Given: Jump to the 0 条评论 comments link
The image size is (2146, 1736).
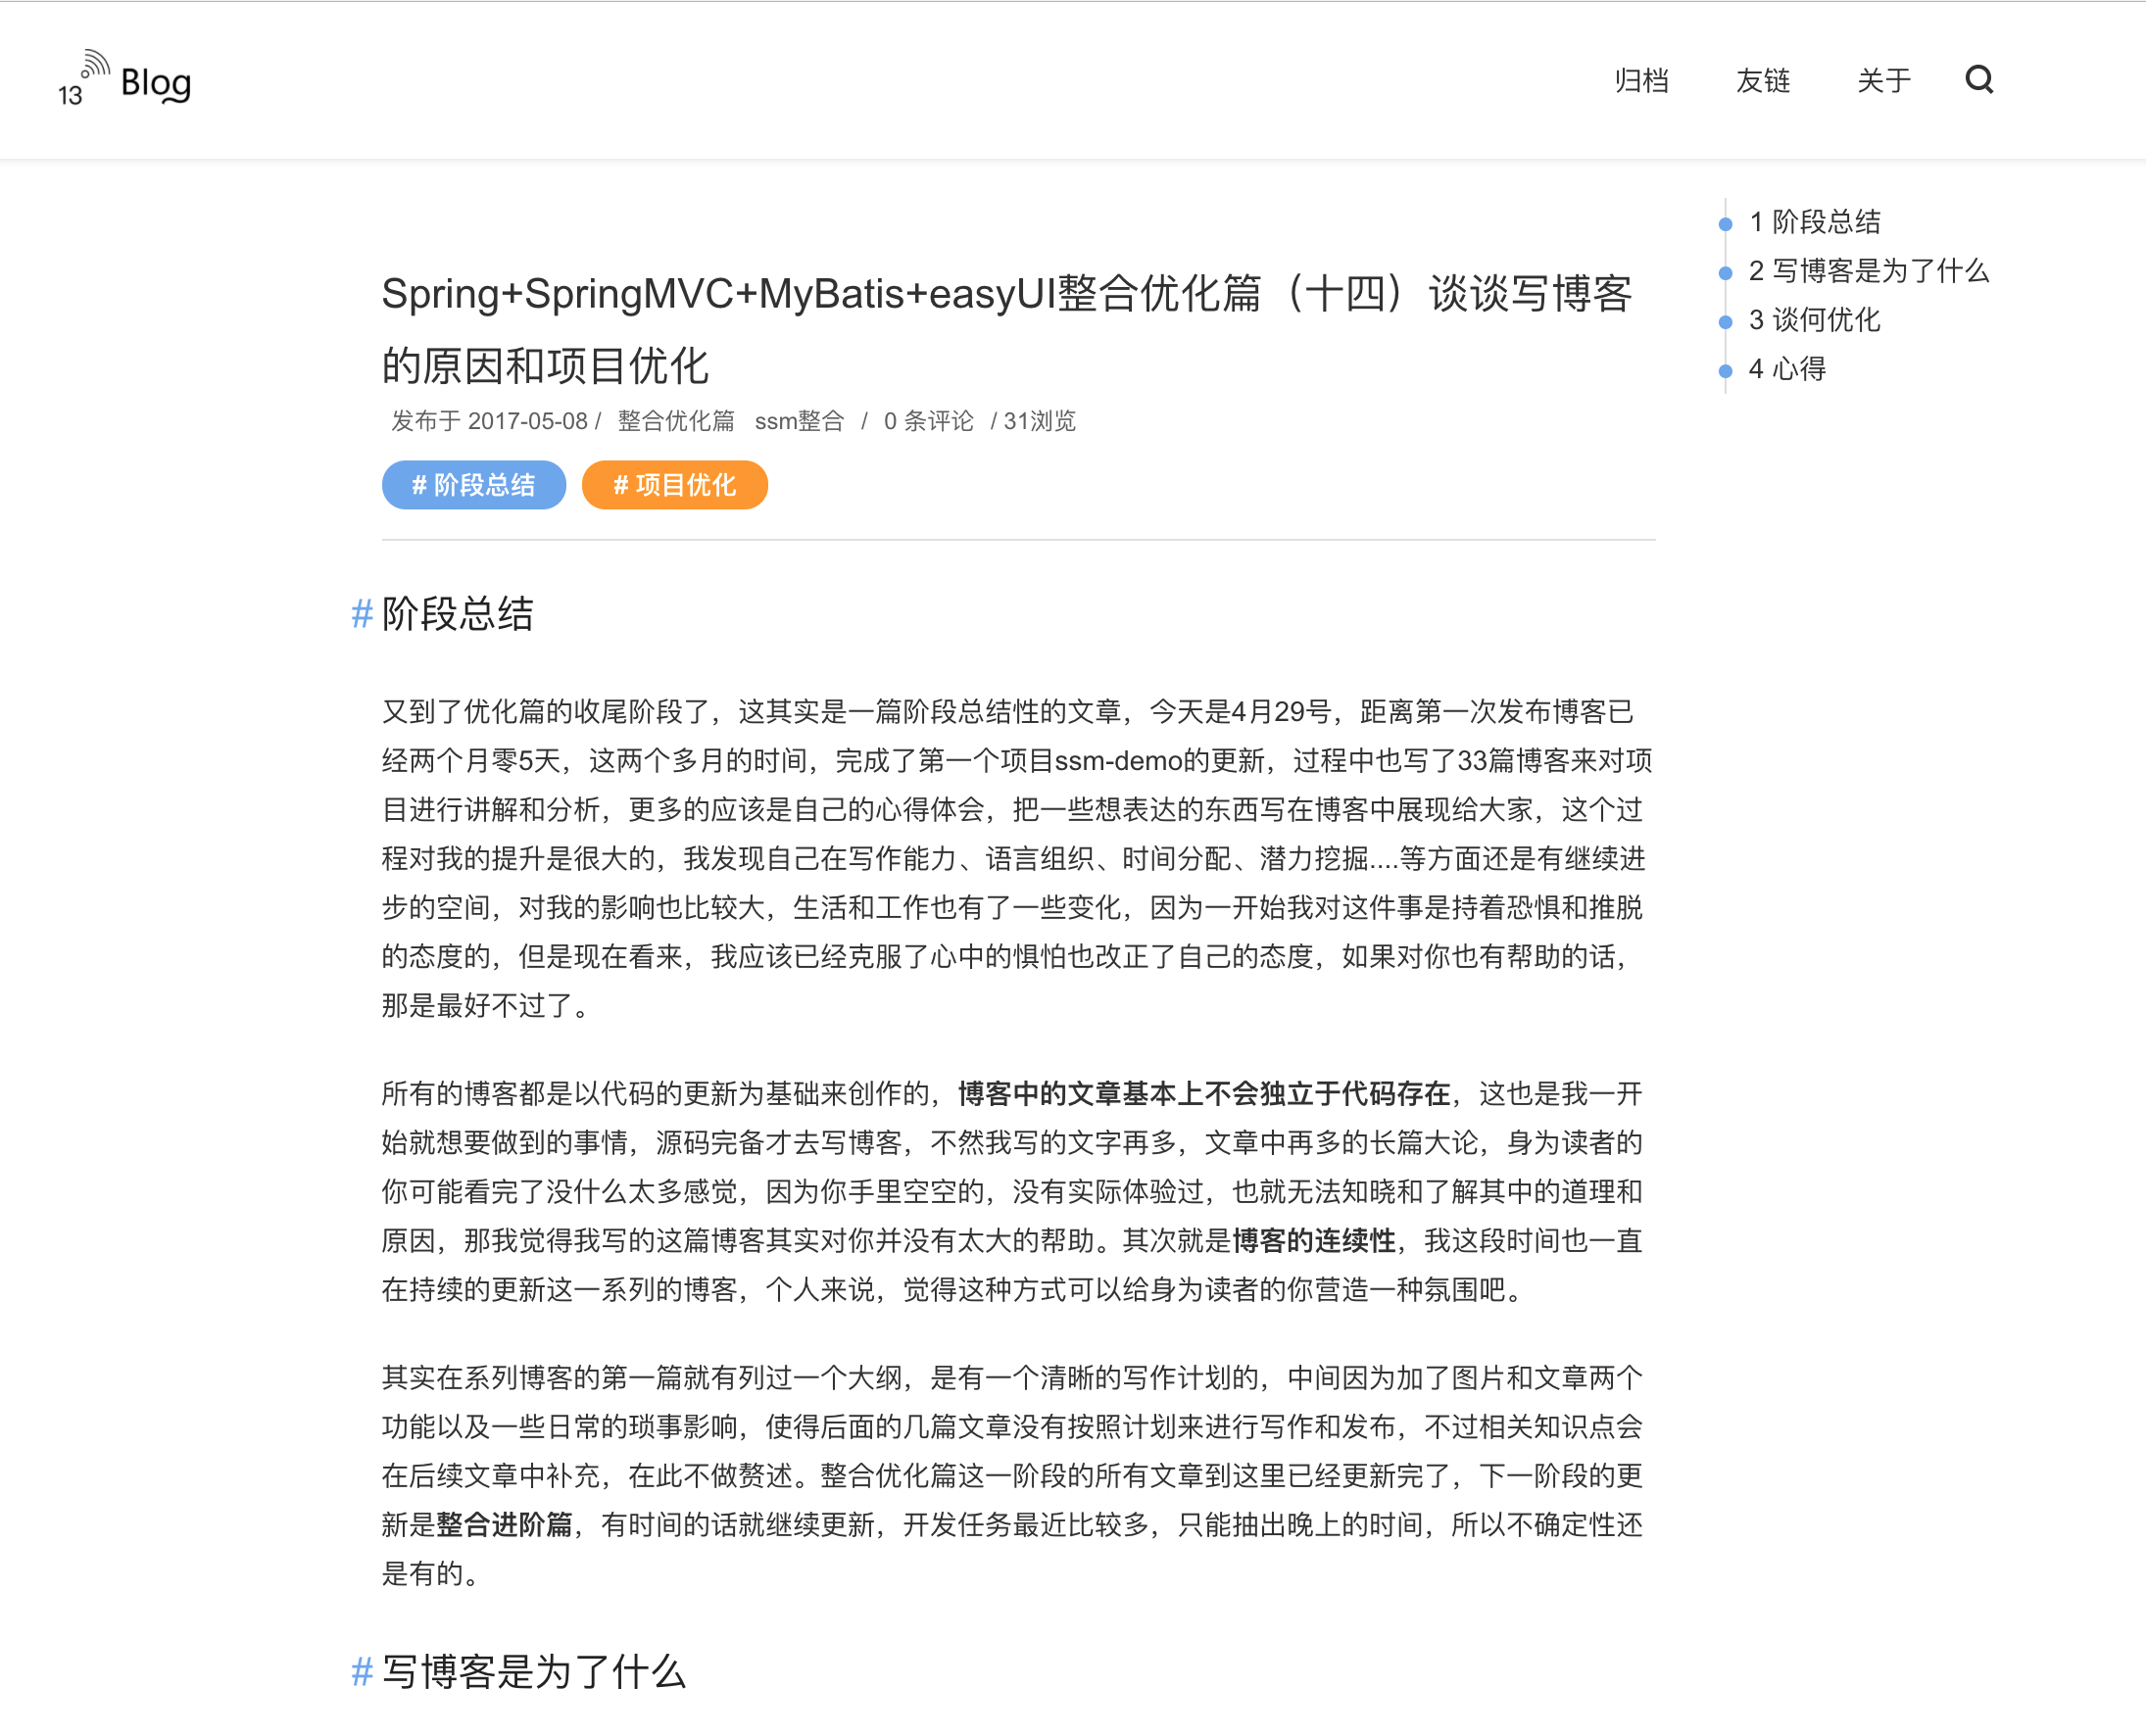Looking at the screenshot, I should (x=928, y=421).
